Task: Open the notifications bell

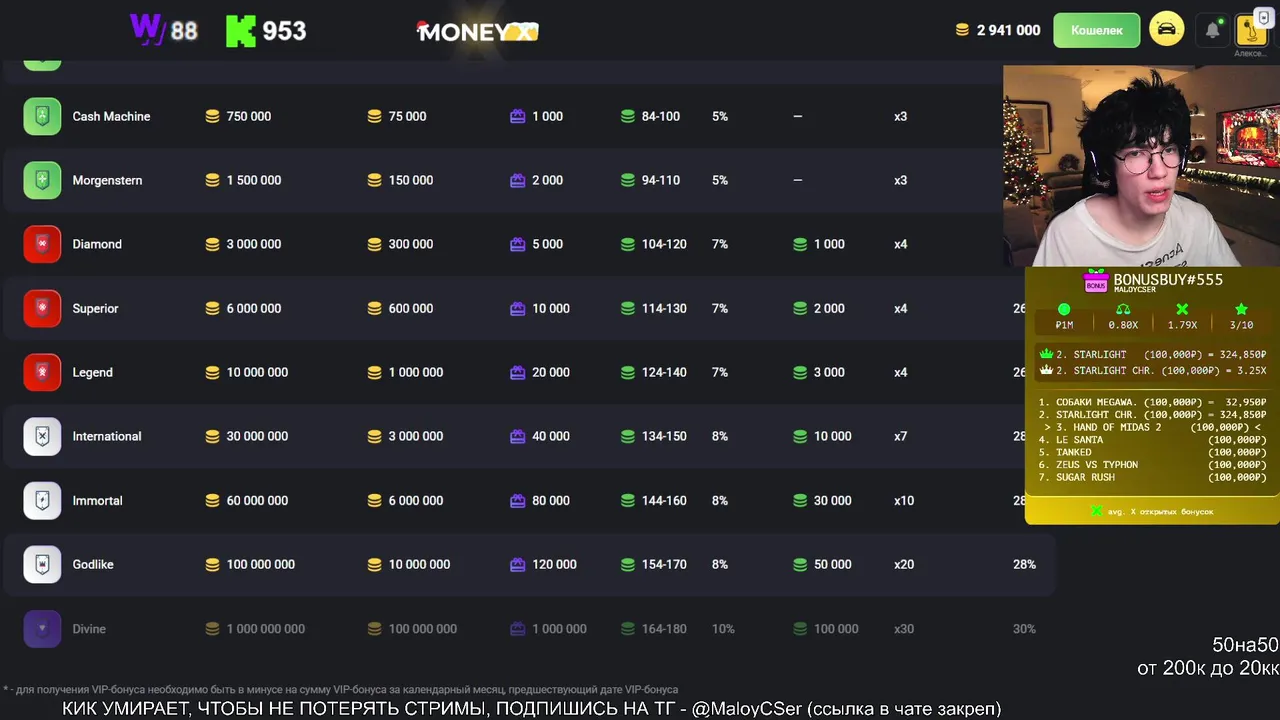Action: coord(1212,30)
